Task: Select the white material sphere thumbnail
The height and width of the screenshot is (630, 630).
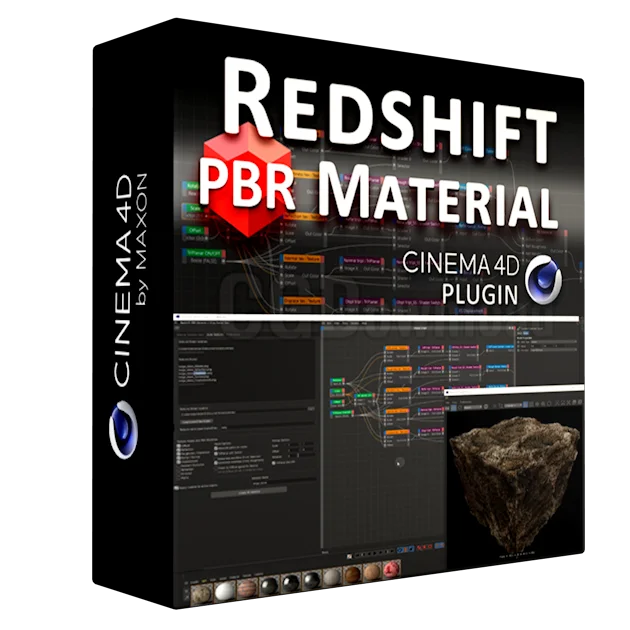Action: point(225,591)
